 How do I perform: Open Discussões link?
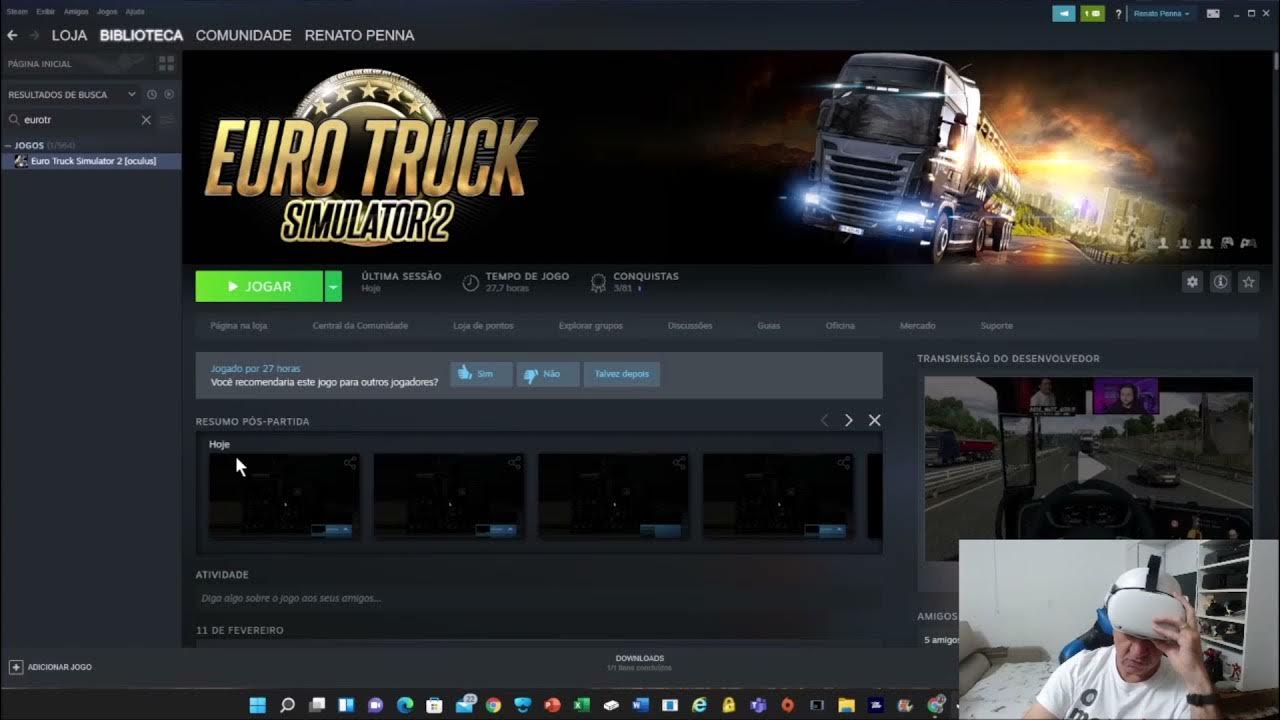point(690,325)
